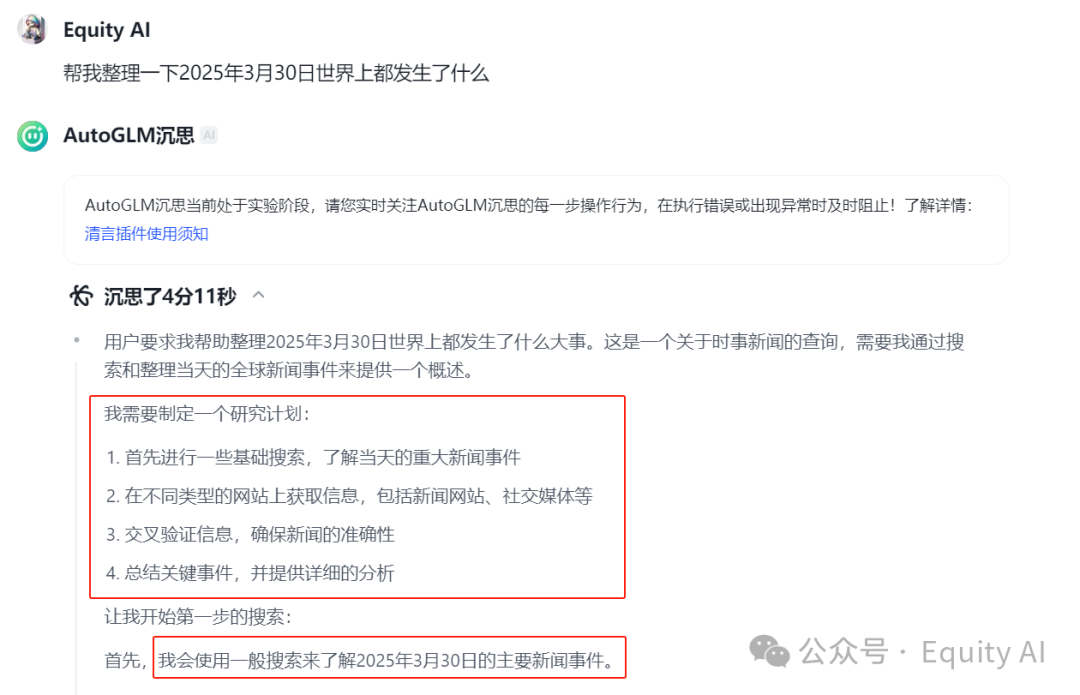Image resolution: width=1080 pixels, height=695 pixels.
Task: Collapse the 沉思了4分11秒 thinking section chevron
Action: click(258, 295)
